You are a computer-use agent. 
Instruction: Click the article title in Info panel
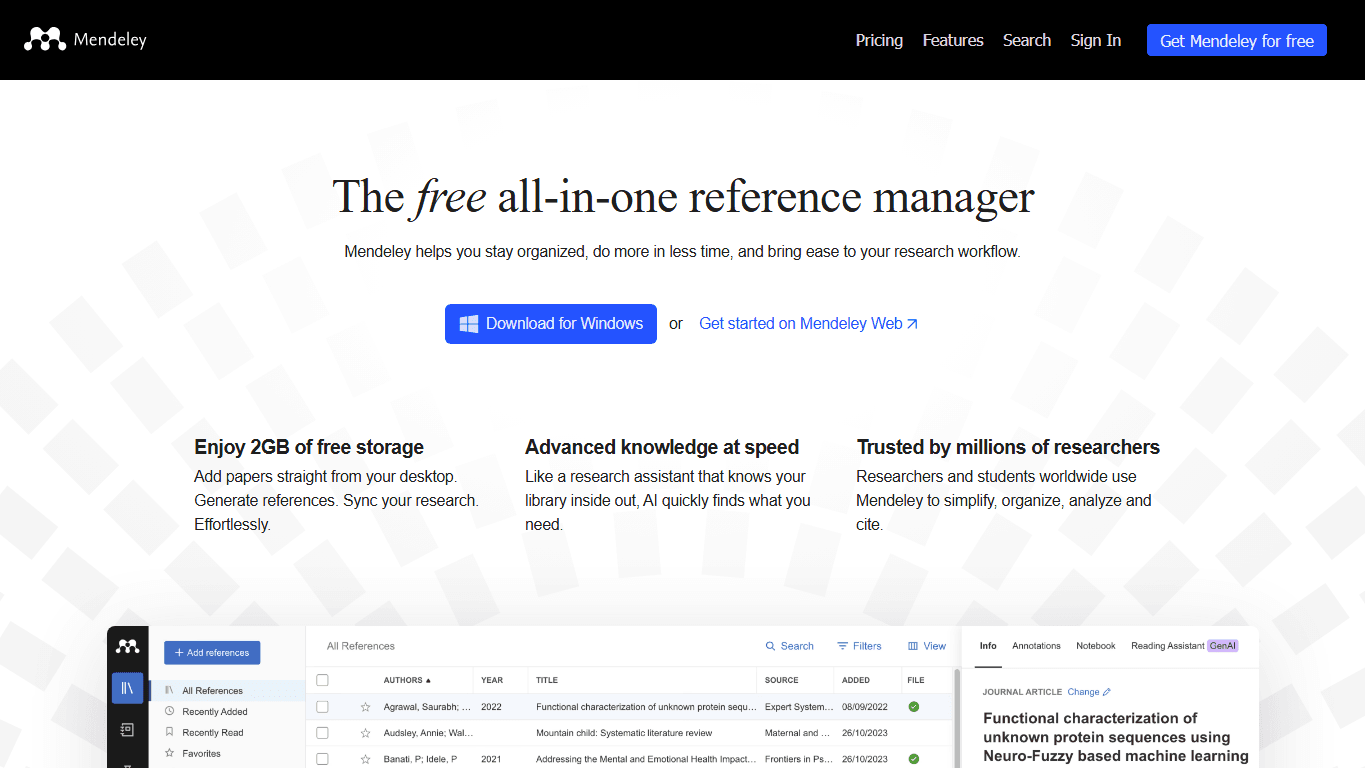click(1115, 737)
